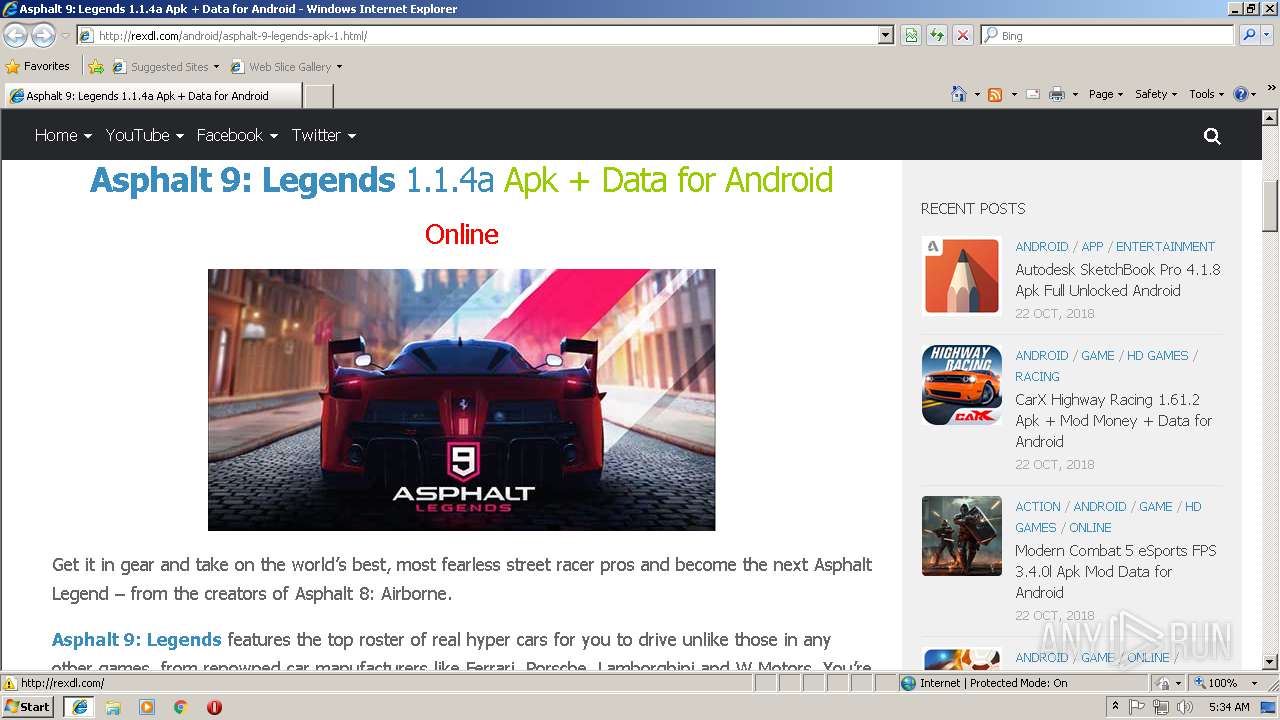Open Read Mail envelope icon
This screenshot has height=720, width=1280.
point(1032,94)
